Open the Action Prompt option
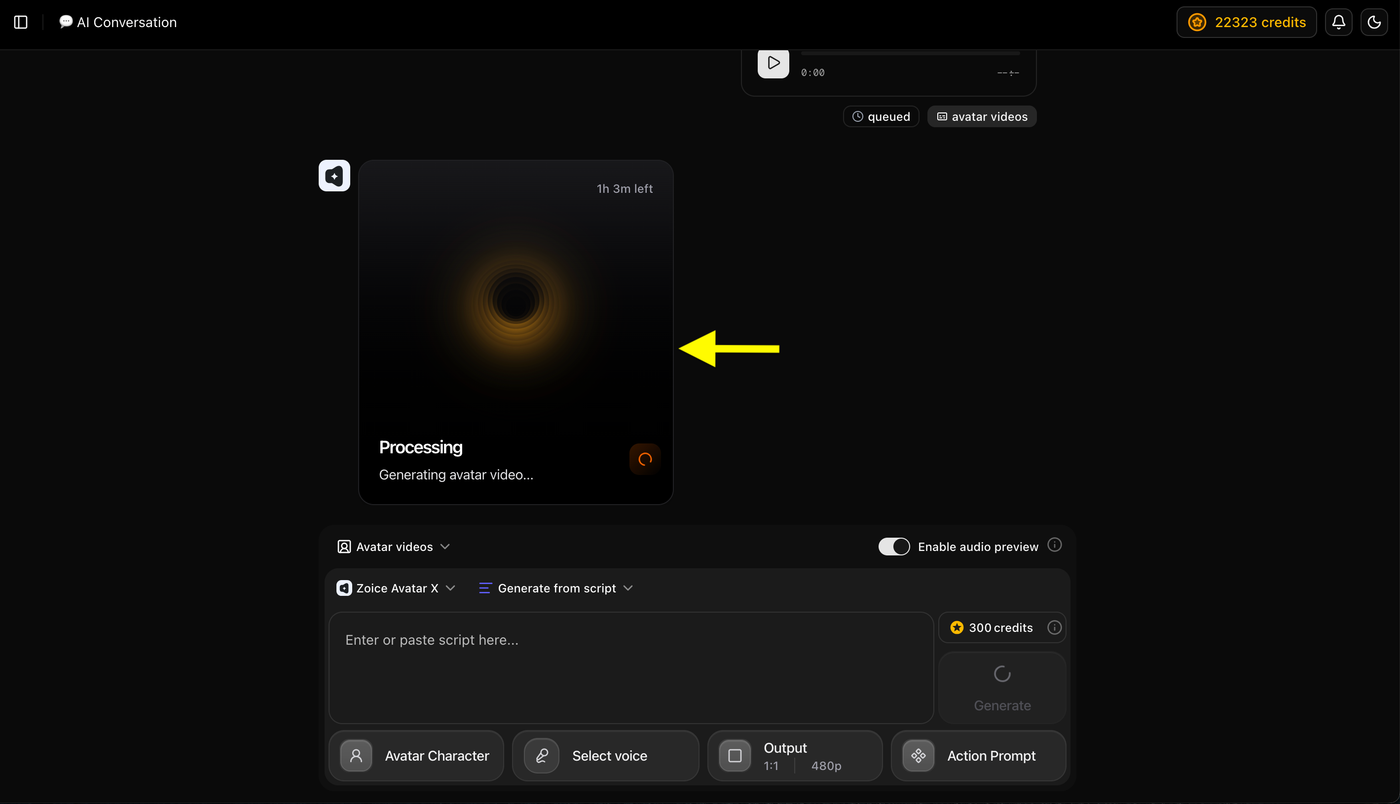The image size is (1400, 804). coord(979,756)
